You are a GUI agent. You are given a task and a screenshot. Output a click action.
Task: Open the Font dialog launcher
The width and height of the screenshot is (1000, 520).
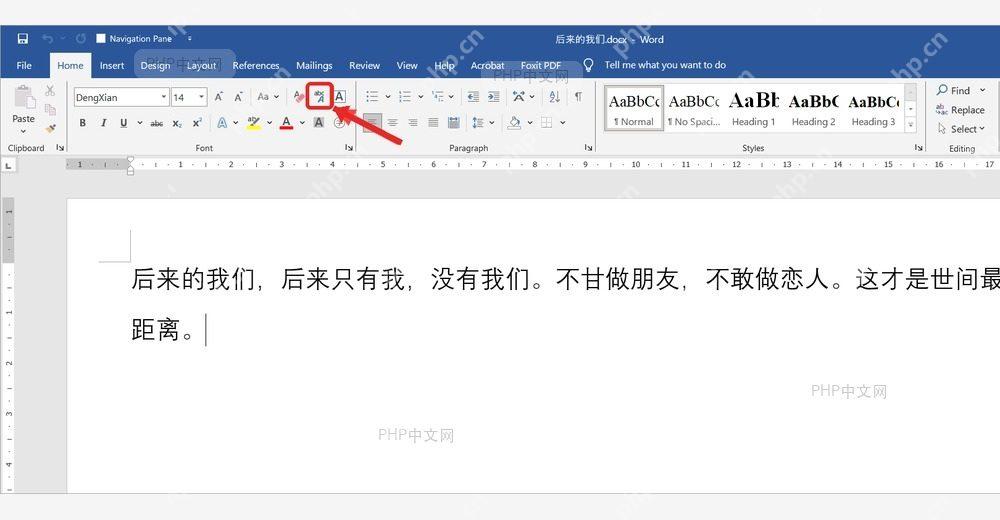click(349, 147)
